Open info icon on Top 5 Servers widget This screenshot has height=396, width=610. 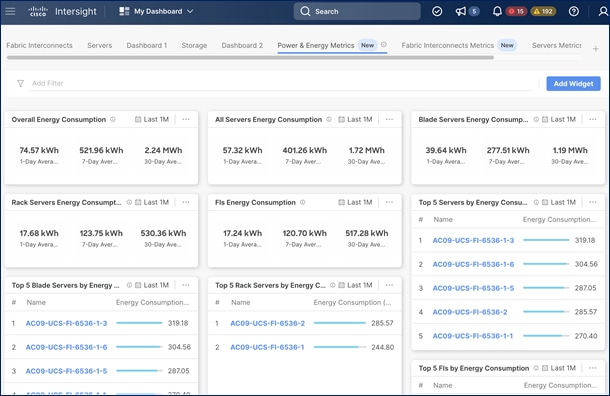pyautogui.click(x=536, y=202)
